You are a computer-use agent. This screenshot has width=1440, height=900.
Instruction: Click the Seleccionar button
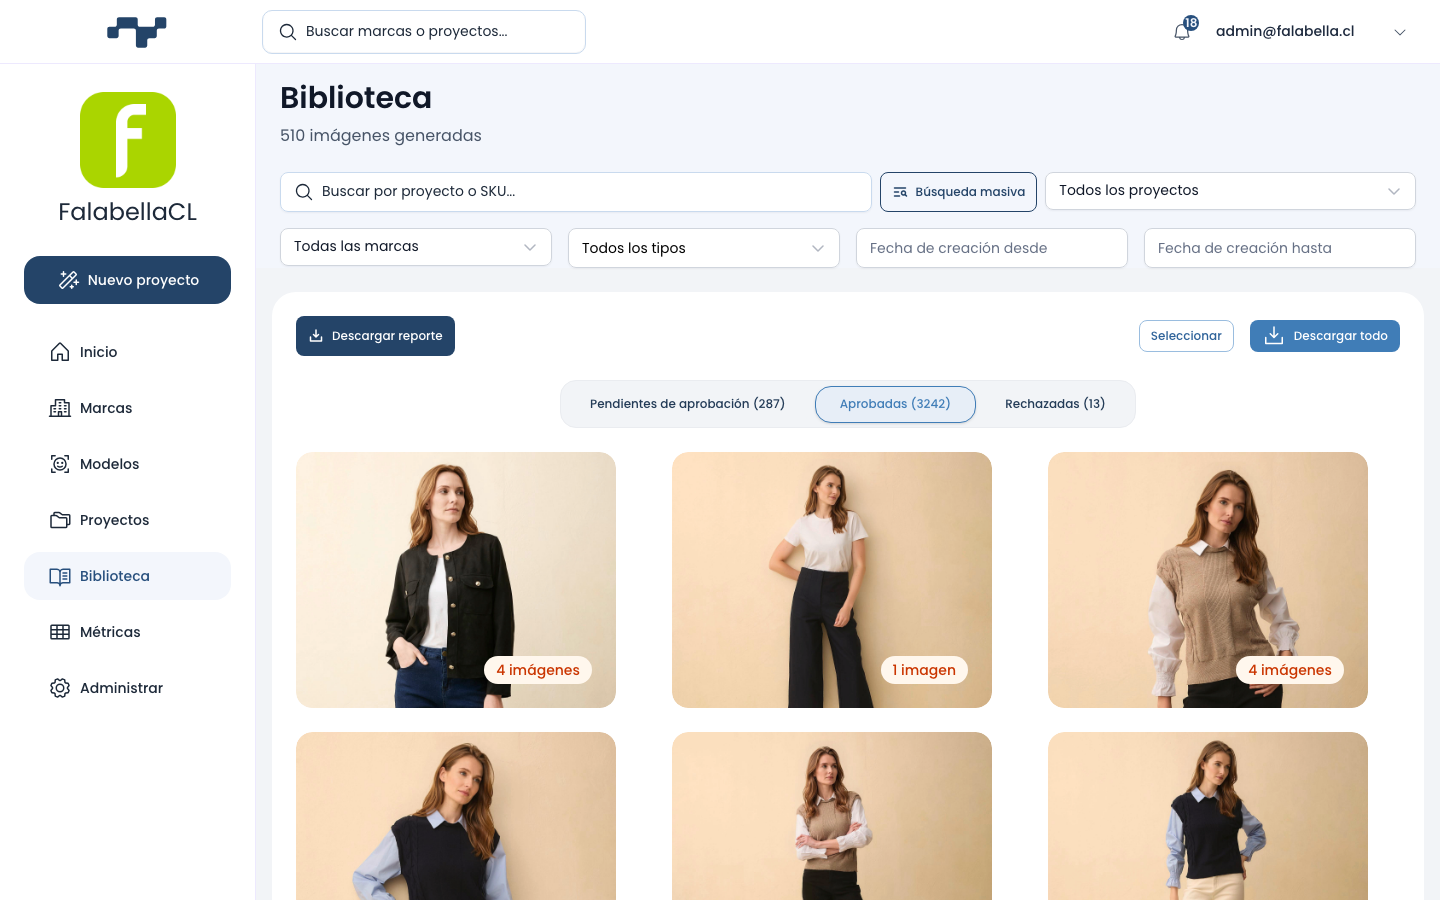[x=1186, y=336]
